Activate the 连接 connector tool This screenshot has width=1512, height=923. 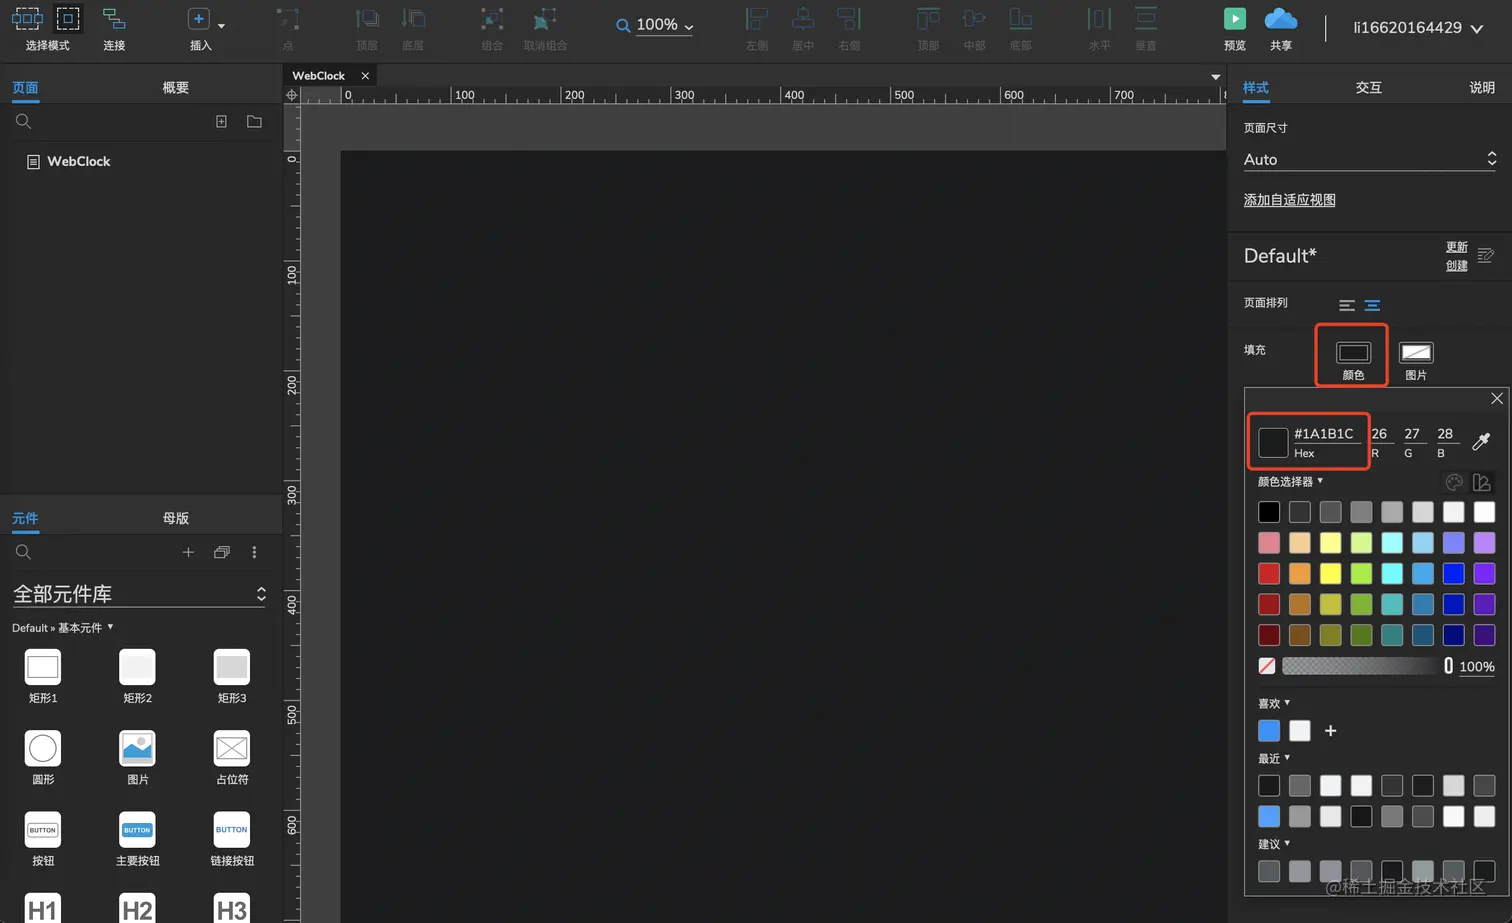tap(114, 19)
